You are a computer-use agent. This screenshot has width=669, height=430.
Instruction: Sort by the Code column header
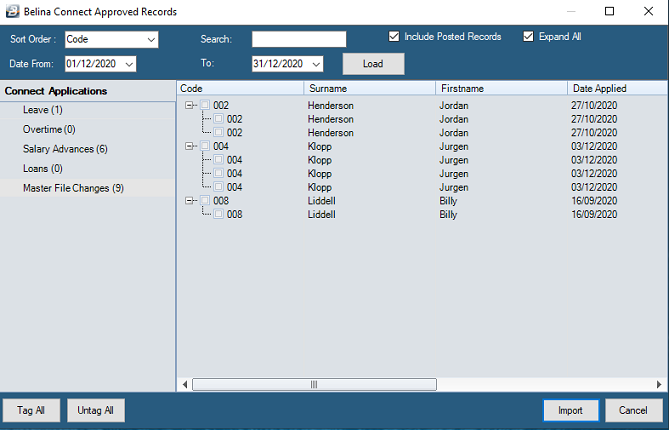pyautogui.click(x=240, y=88)
